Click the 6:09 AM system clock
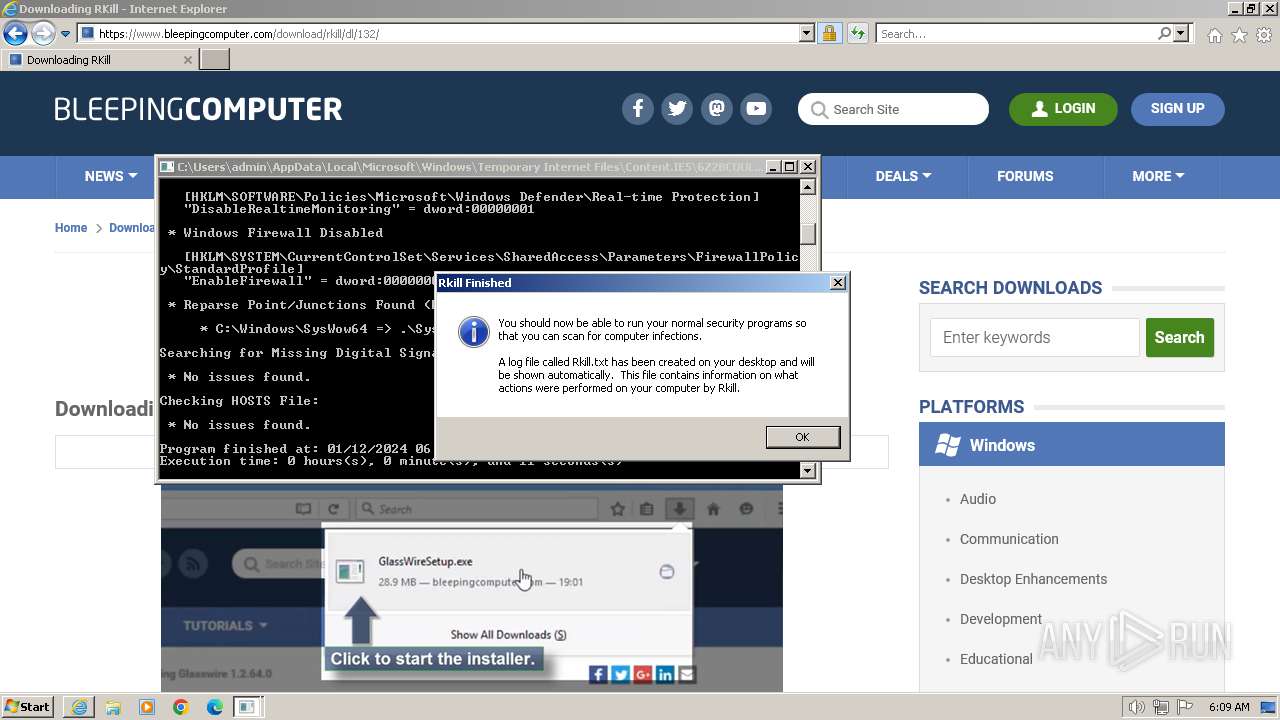The width and height of the screenshot is (1280, 720). tap(1229, 707)
